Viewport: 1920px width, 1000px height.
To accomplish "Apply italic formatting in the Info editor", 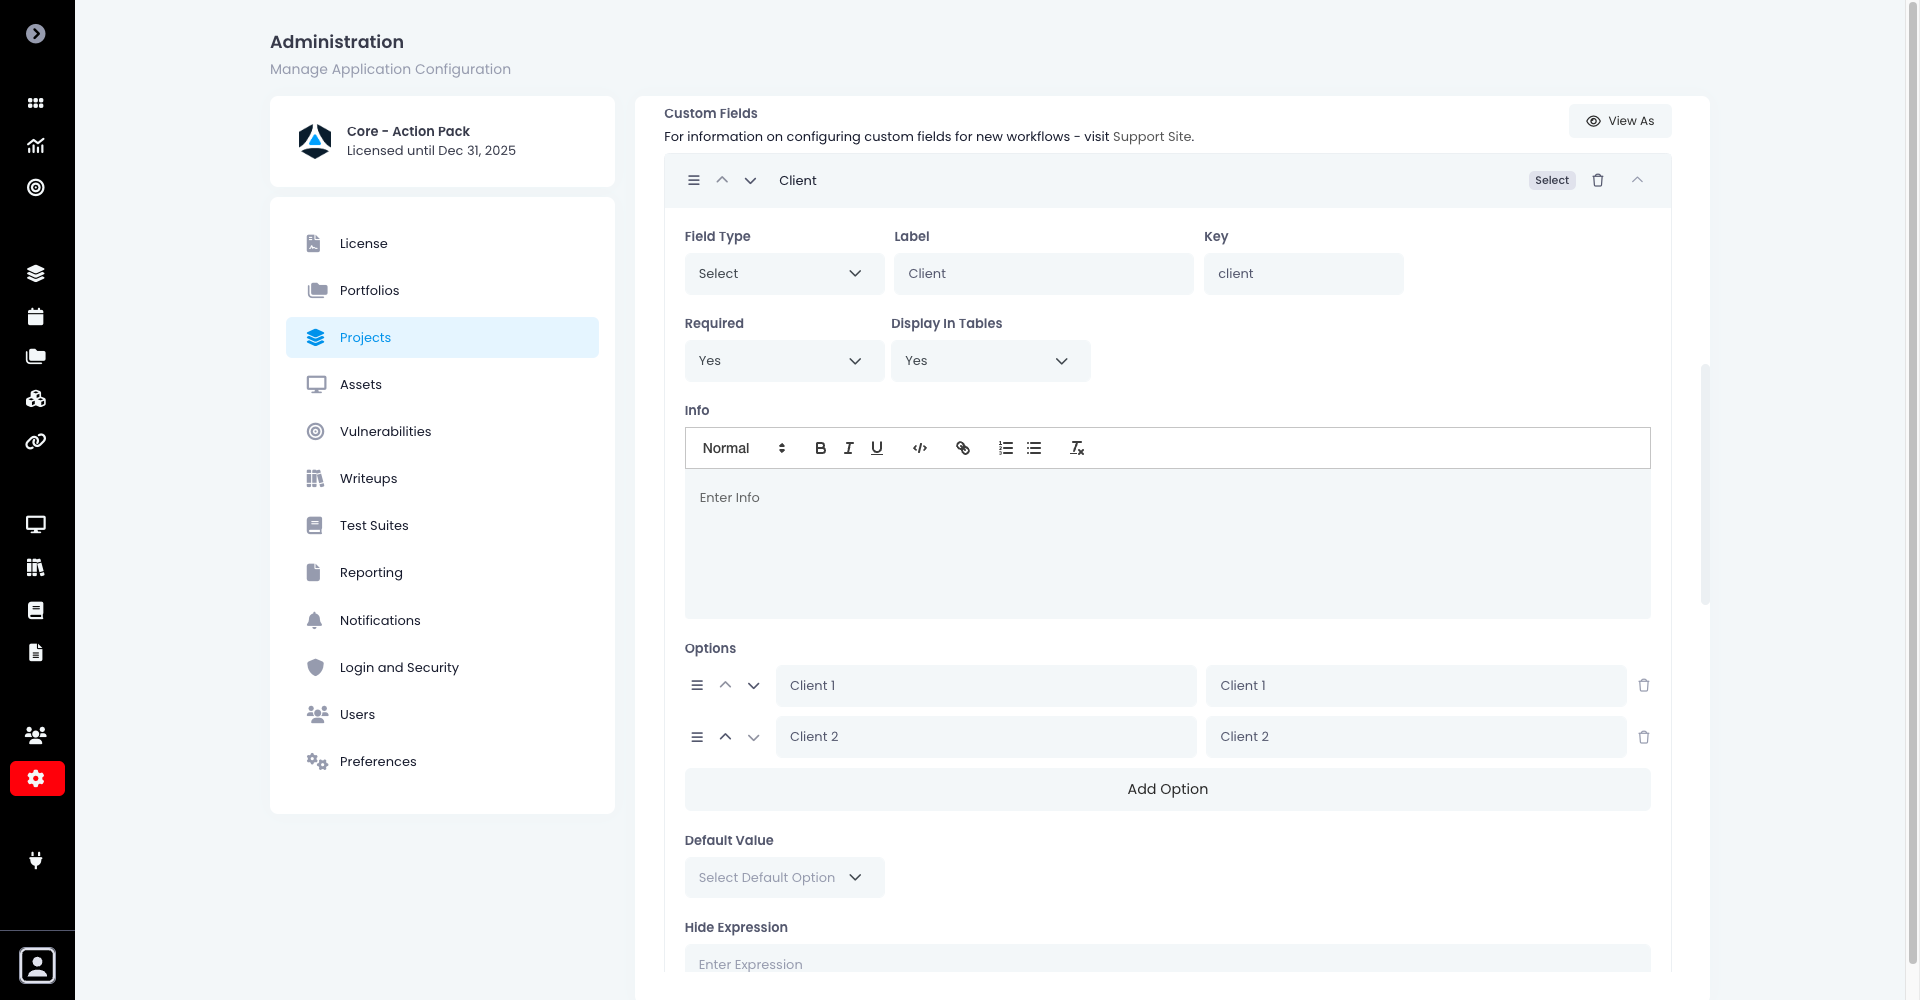I will pos(848,448).
